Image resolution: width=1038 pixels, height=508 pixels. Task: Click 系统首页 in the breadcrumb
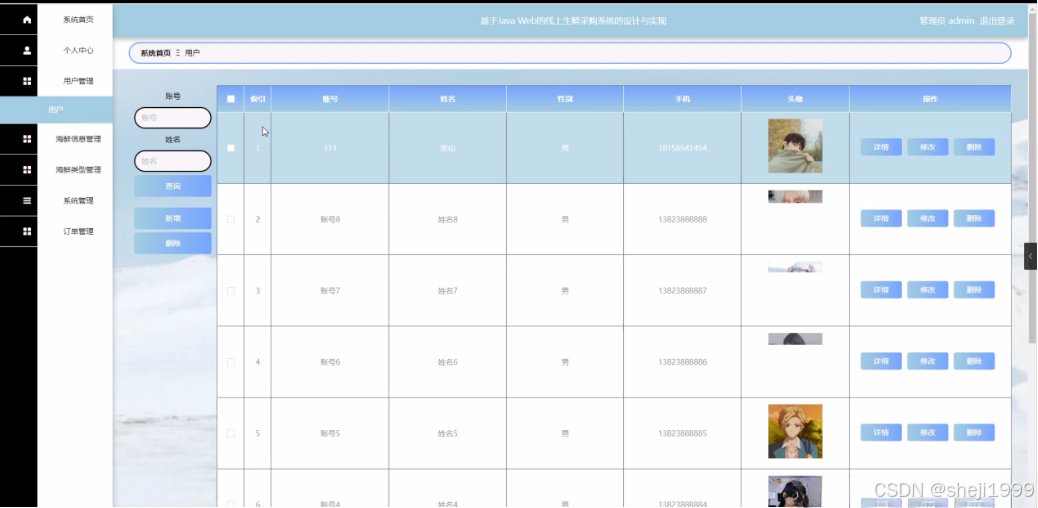[x=156, y=53]
